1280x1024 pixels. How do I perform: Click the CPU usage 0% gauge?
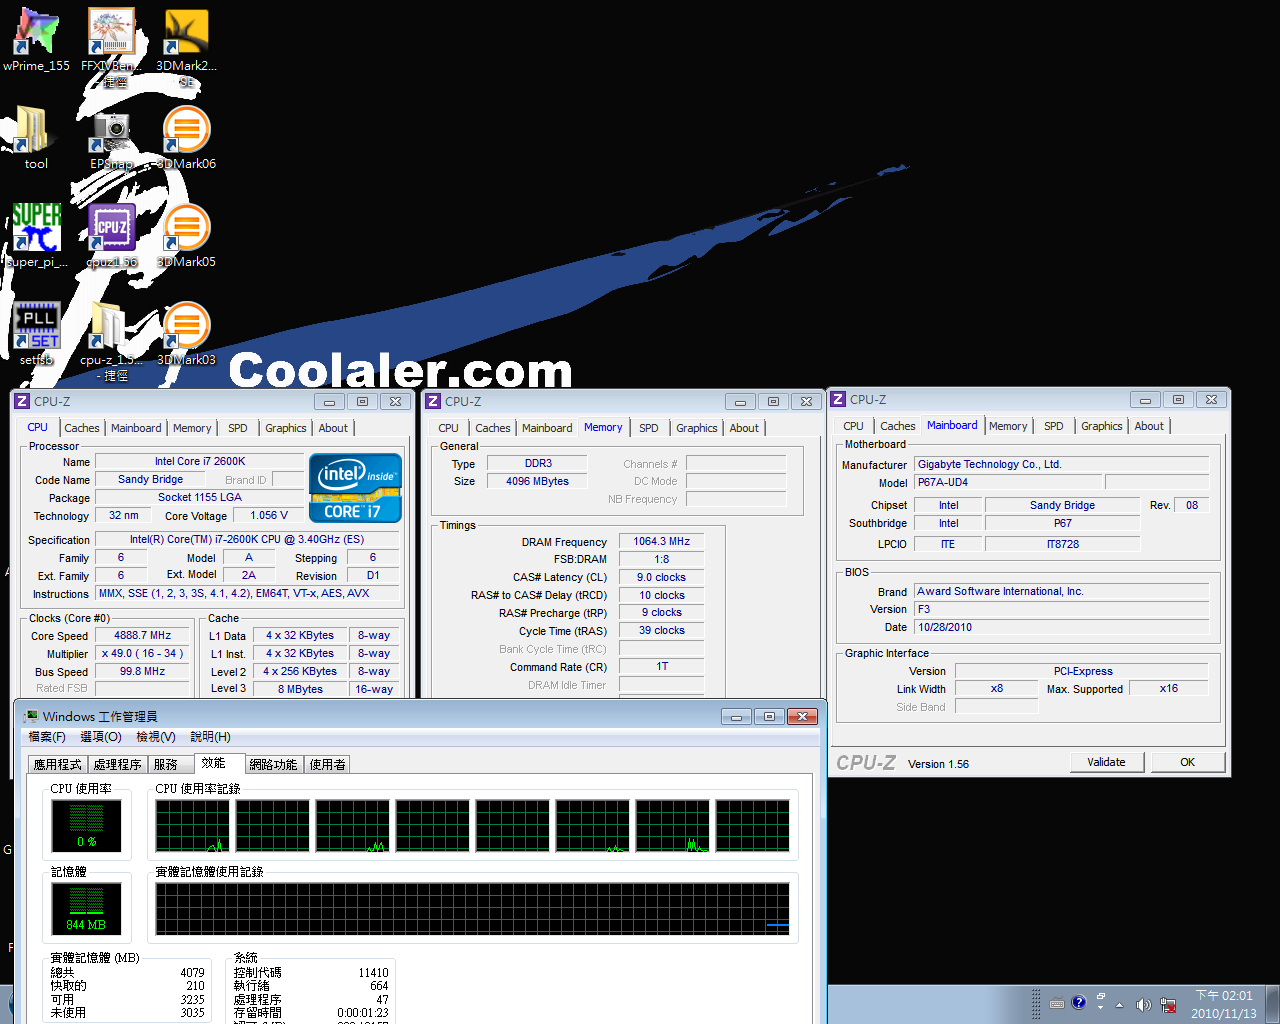[86, 825]
